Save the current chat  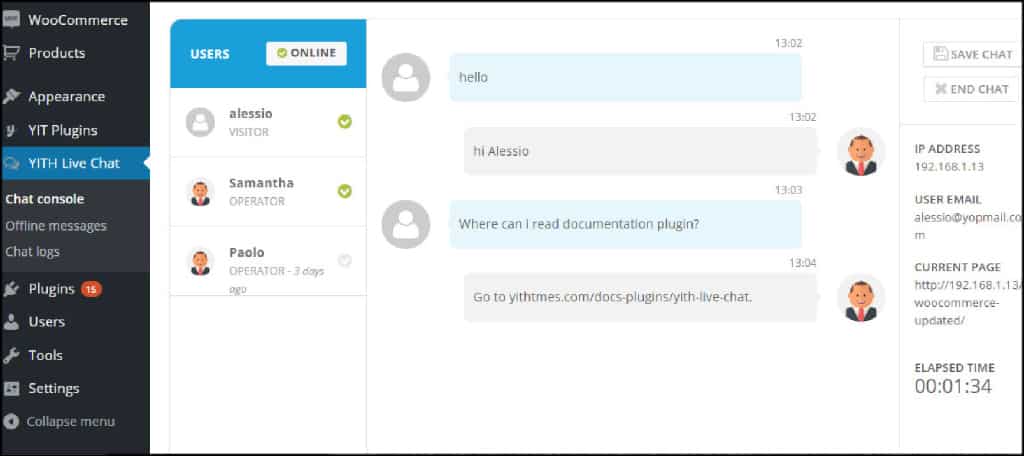[x=971, y=54]
